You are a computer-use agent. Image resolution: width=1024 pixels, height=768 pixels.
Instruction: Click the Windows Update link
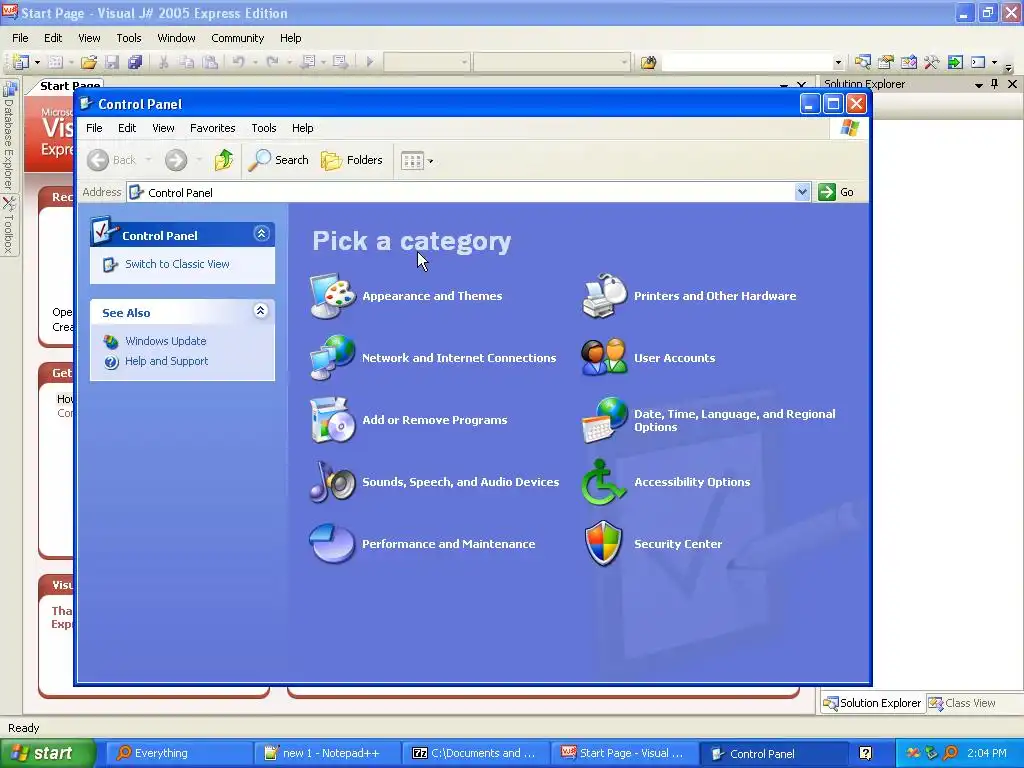click(165, 341)
